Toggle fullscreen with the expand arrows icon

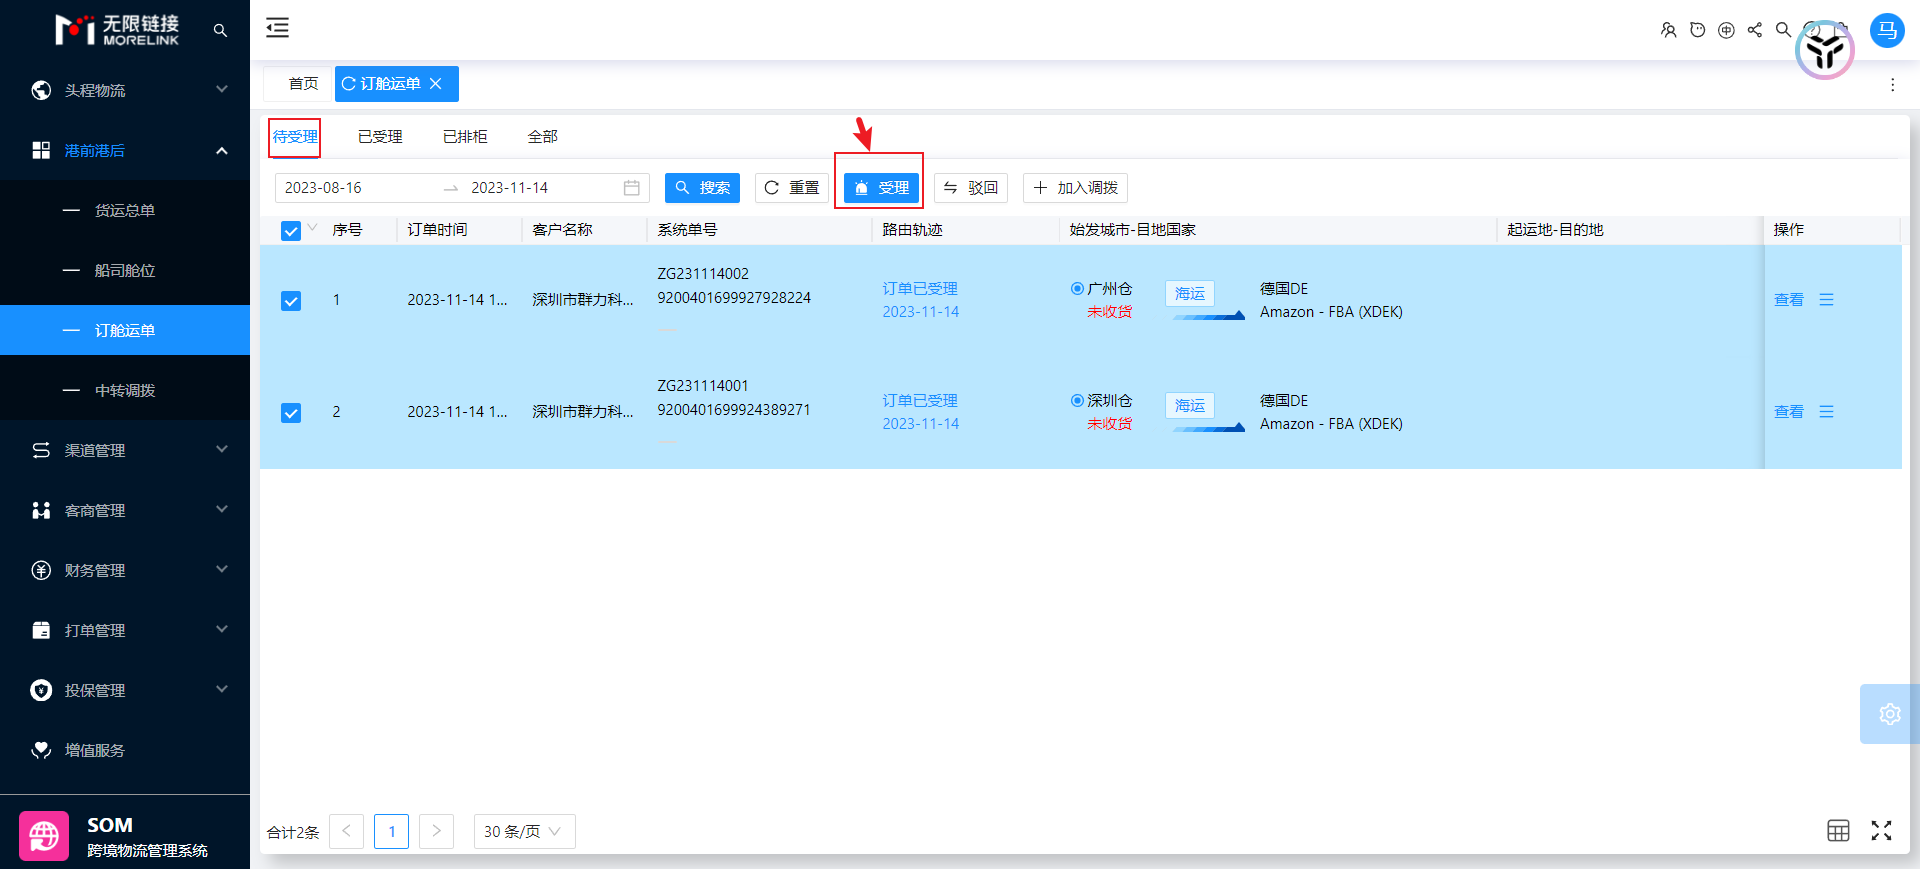coord(1881,831)
